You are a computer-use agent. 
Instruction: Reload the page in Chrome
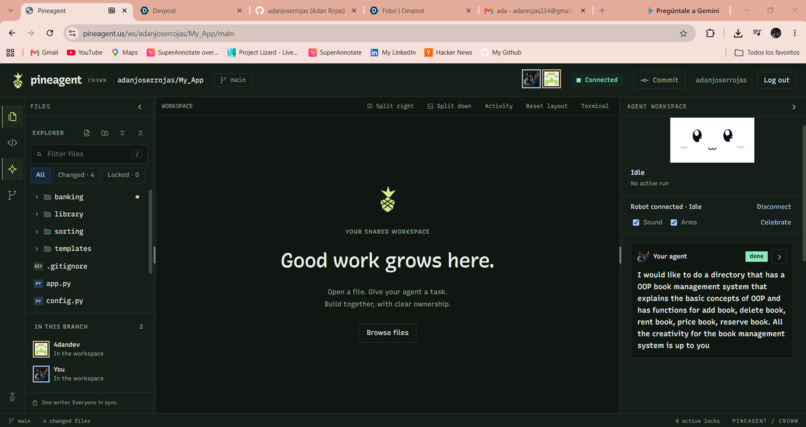click(50, 33)
